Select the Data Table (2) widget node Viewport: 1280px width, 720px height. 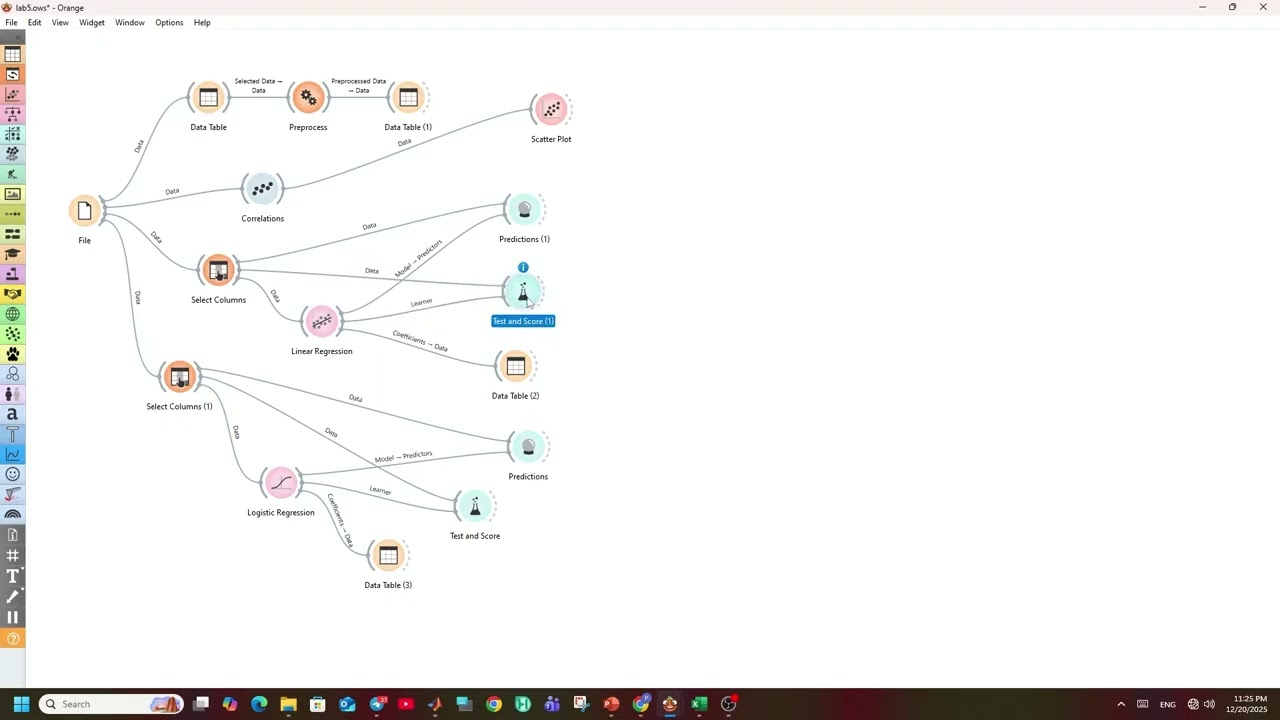point(515,367)
